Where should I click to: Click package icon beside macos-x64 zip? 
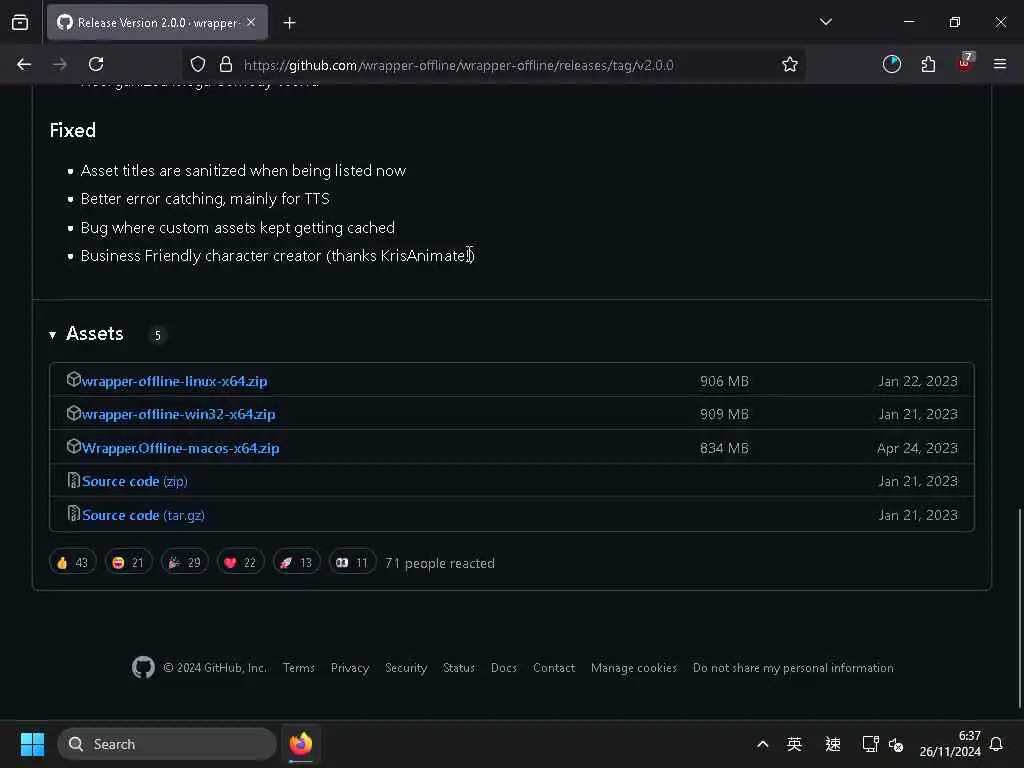pyautogui.click(x=73, y=447)
